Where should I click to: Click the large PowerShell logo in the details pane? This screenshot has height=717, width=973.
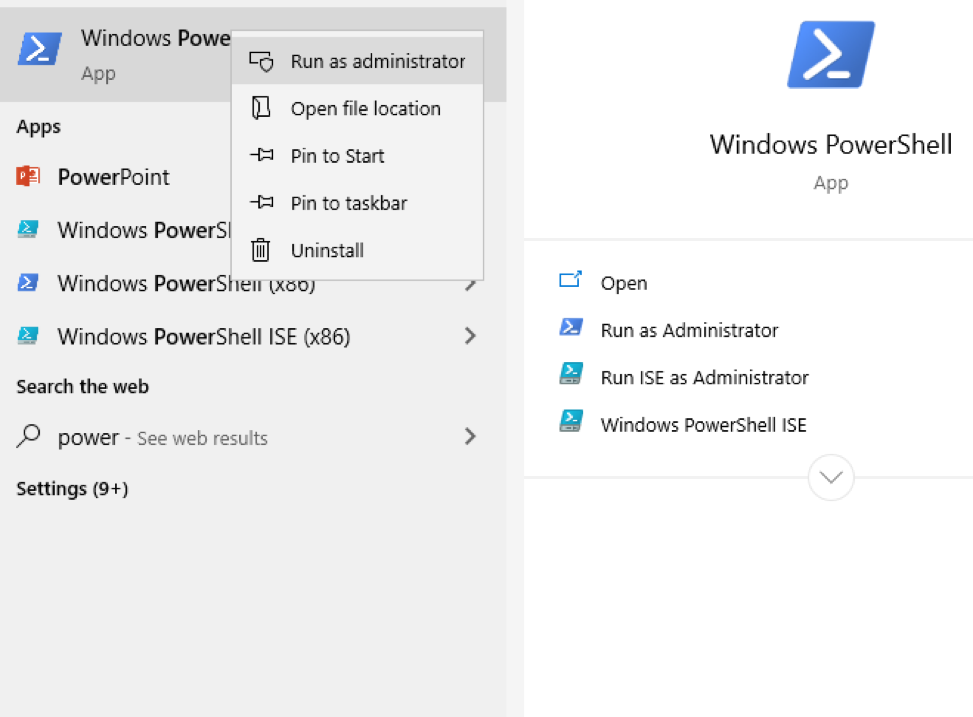point(831,55)
